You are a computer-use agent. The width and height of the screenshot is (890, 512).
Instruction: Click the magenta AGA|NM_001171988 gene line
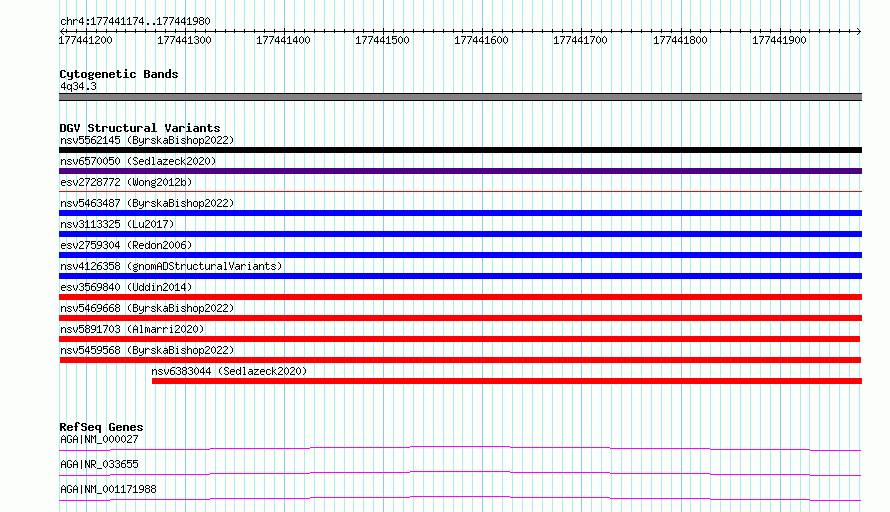460,498
